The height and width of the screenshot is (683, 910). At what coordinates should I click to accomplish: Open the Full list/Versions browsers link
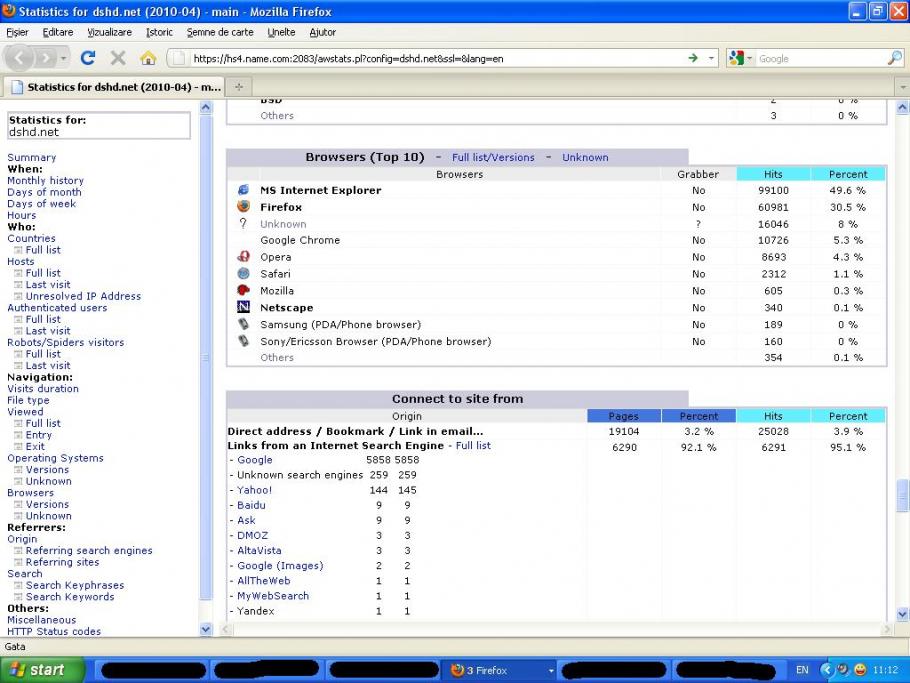[493, 157]
